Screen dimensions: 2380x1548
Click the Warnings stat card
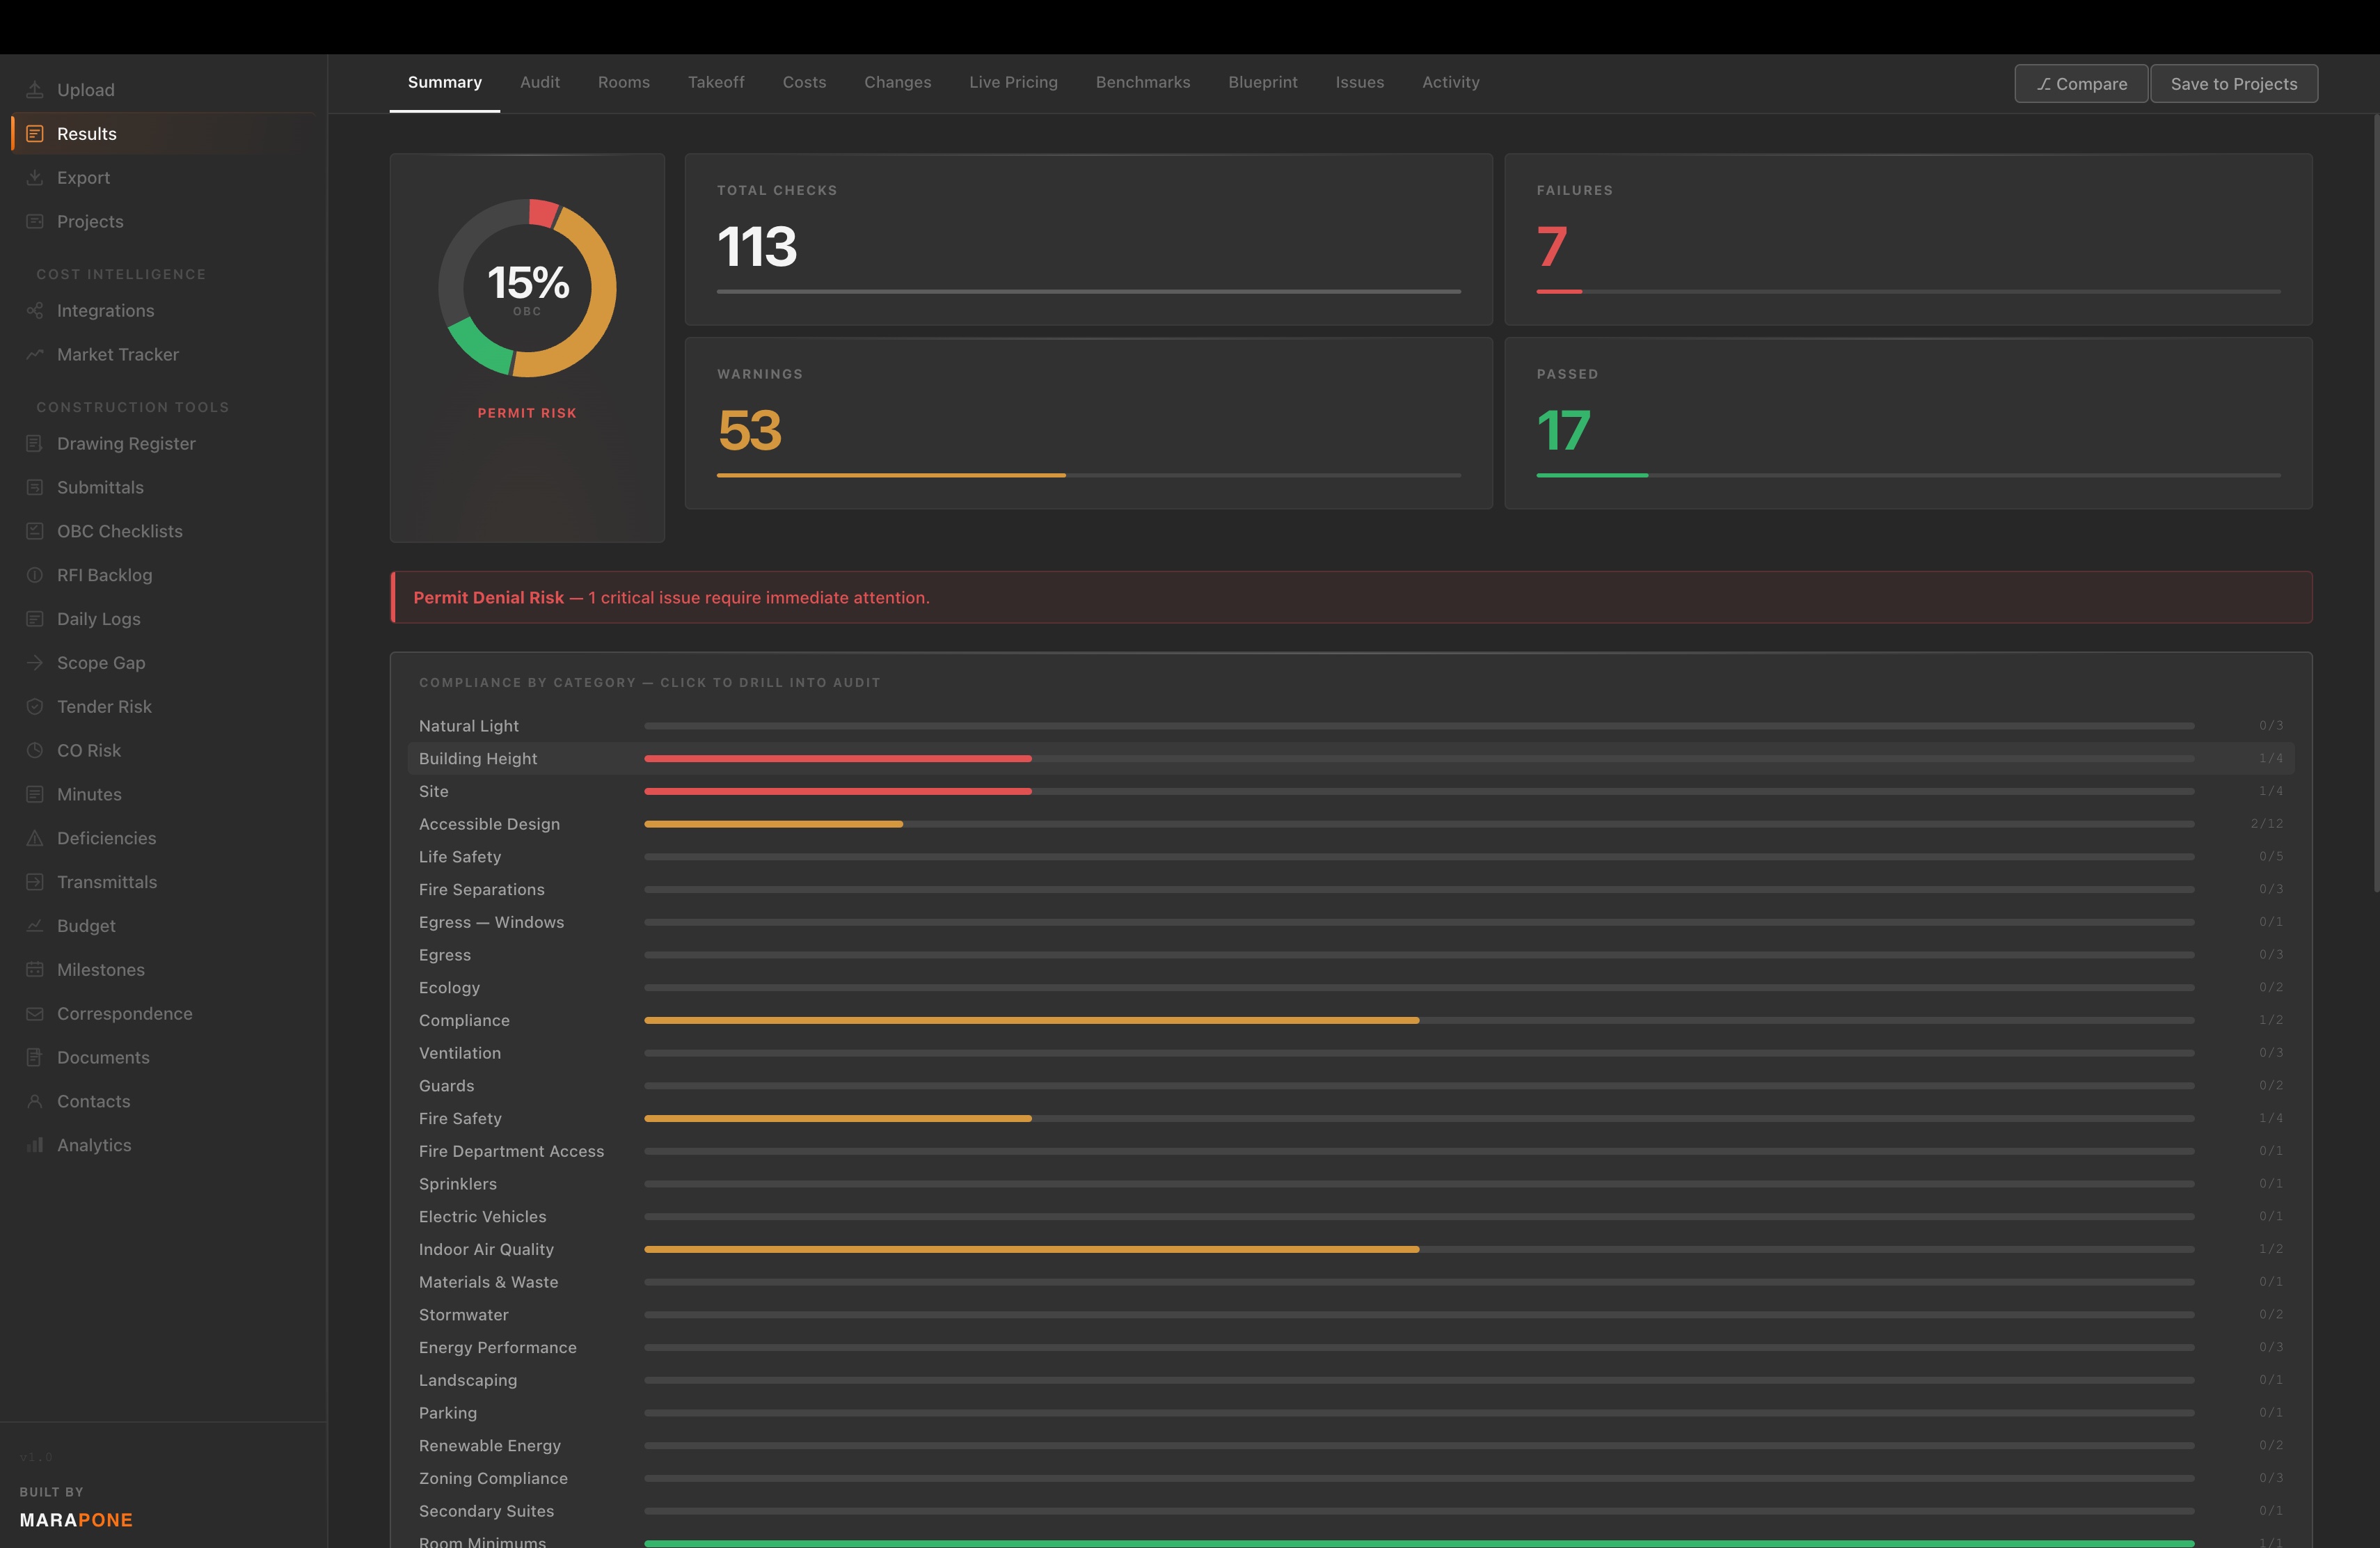[1088, 423]
